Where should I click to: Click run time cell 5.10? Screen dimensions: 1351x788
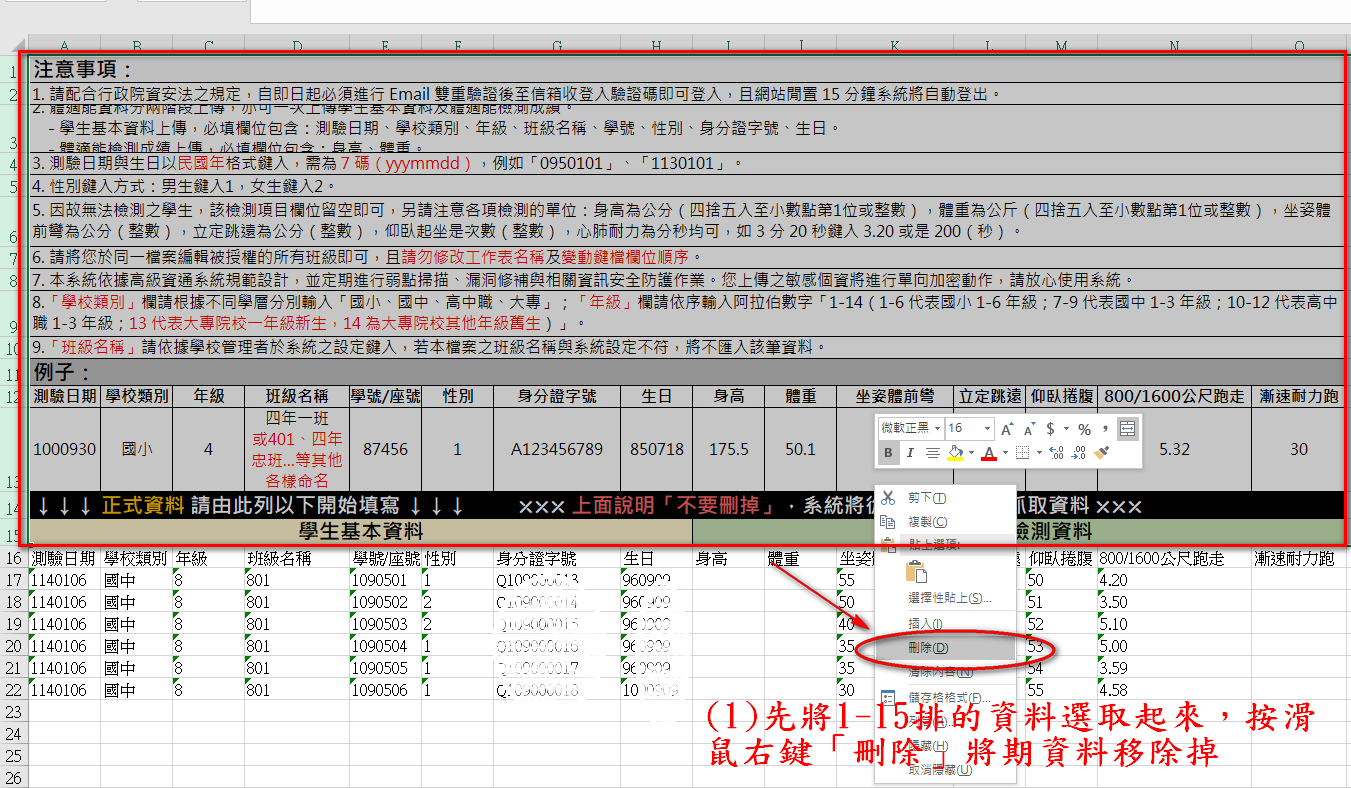1174,624
